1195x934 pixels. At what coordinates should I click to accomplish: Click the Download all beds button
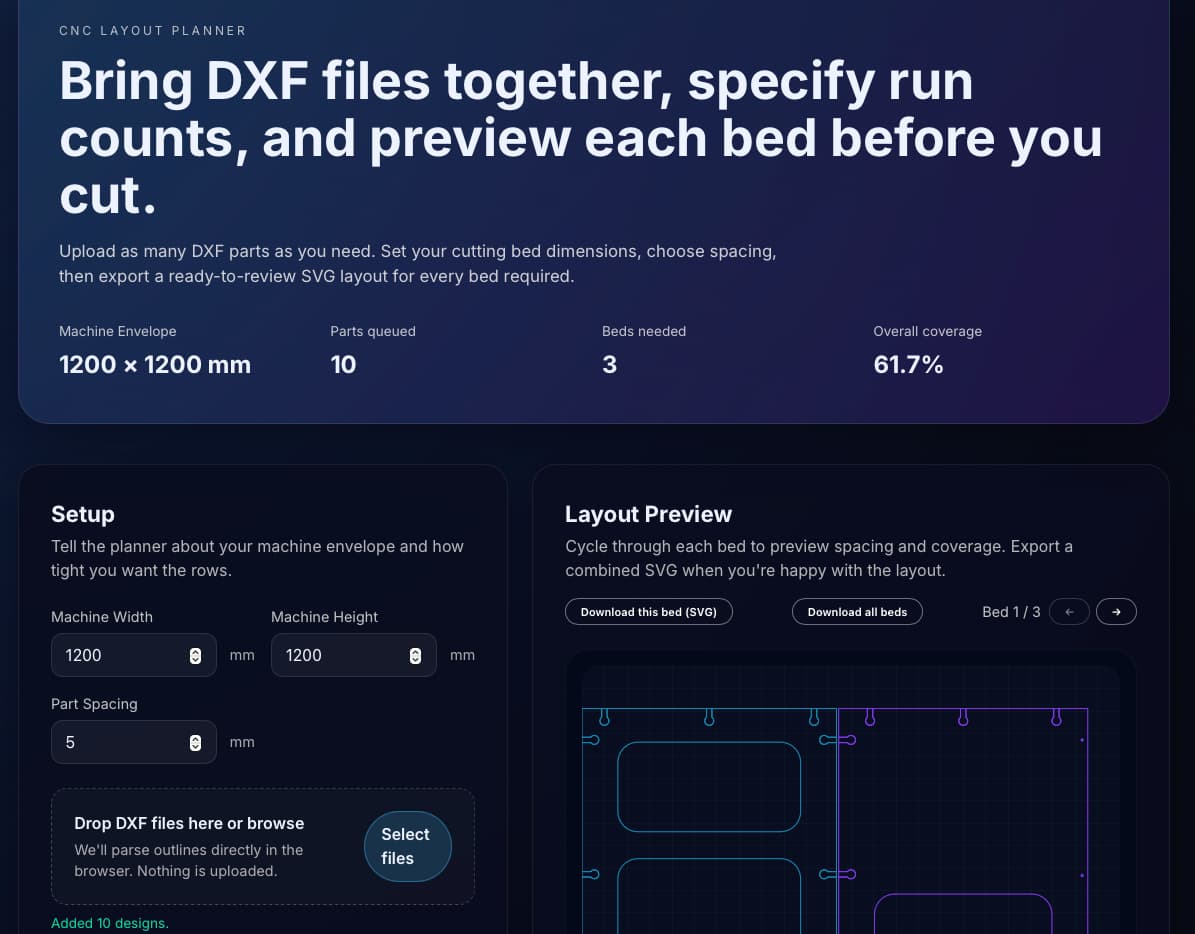[x=857, y=612]
